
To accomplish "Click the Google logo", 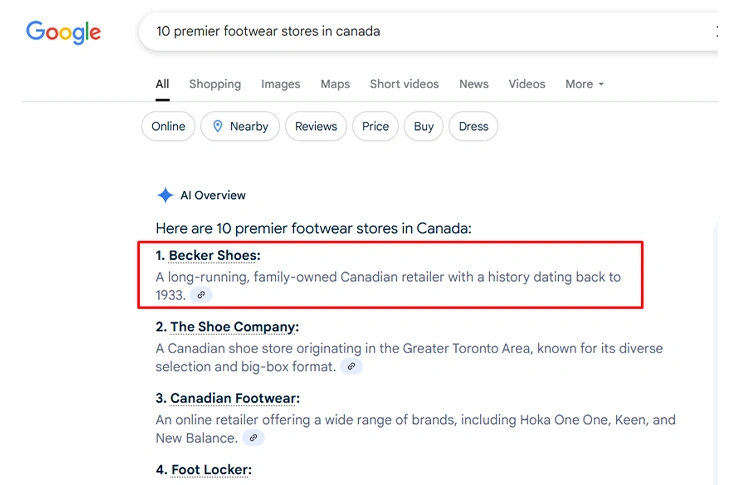I will click(x=63, y=32).
